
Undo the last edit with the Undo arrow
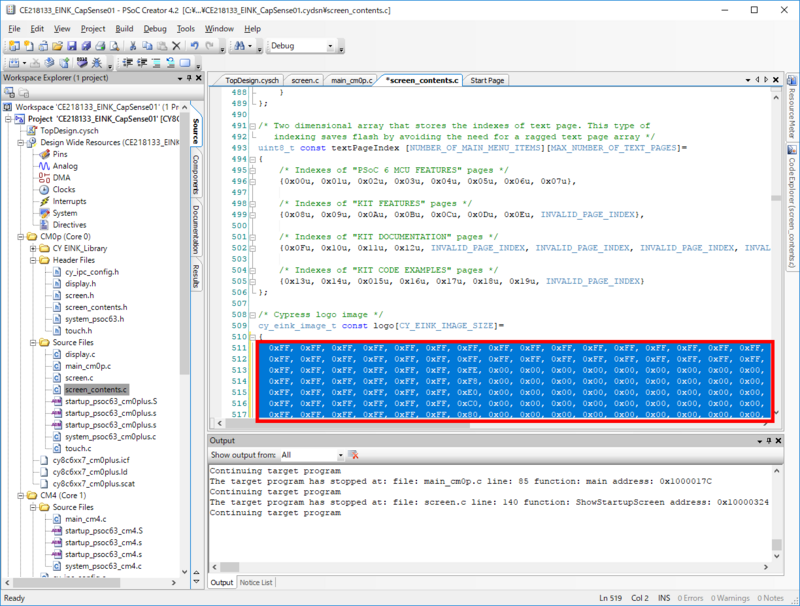coord(194,46)
